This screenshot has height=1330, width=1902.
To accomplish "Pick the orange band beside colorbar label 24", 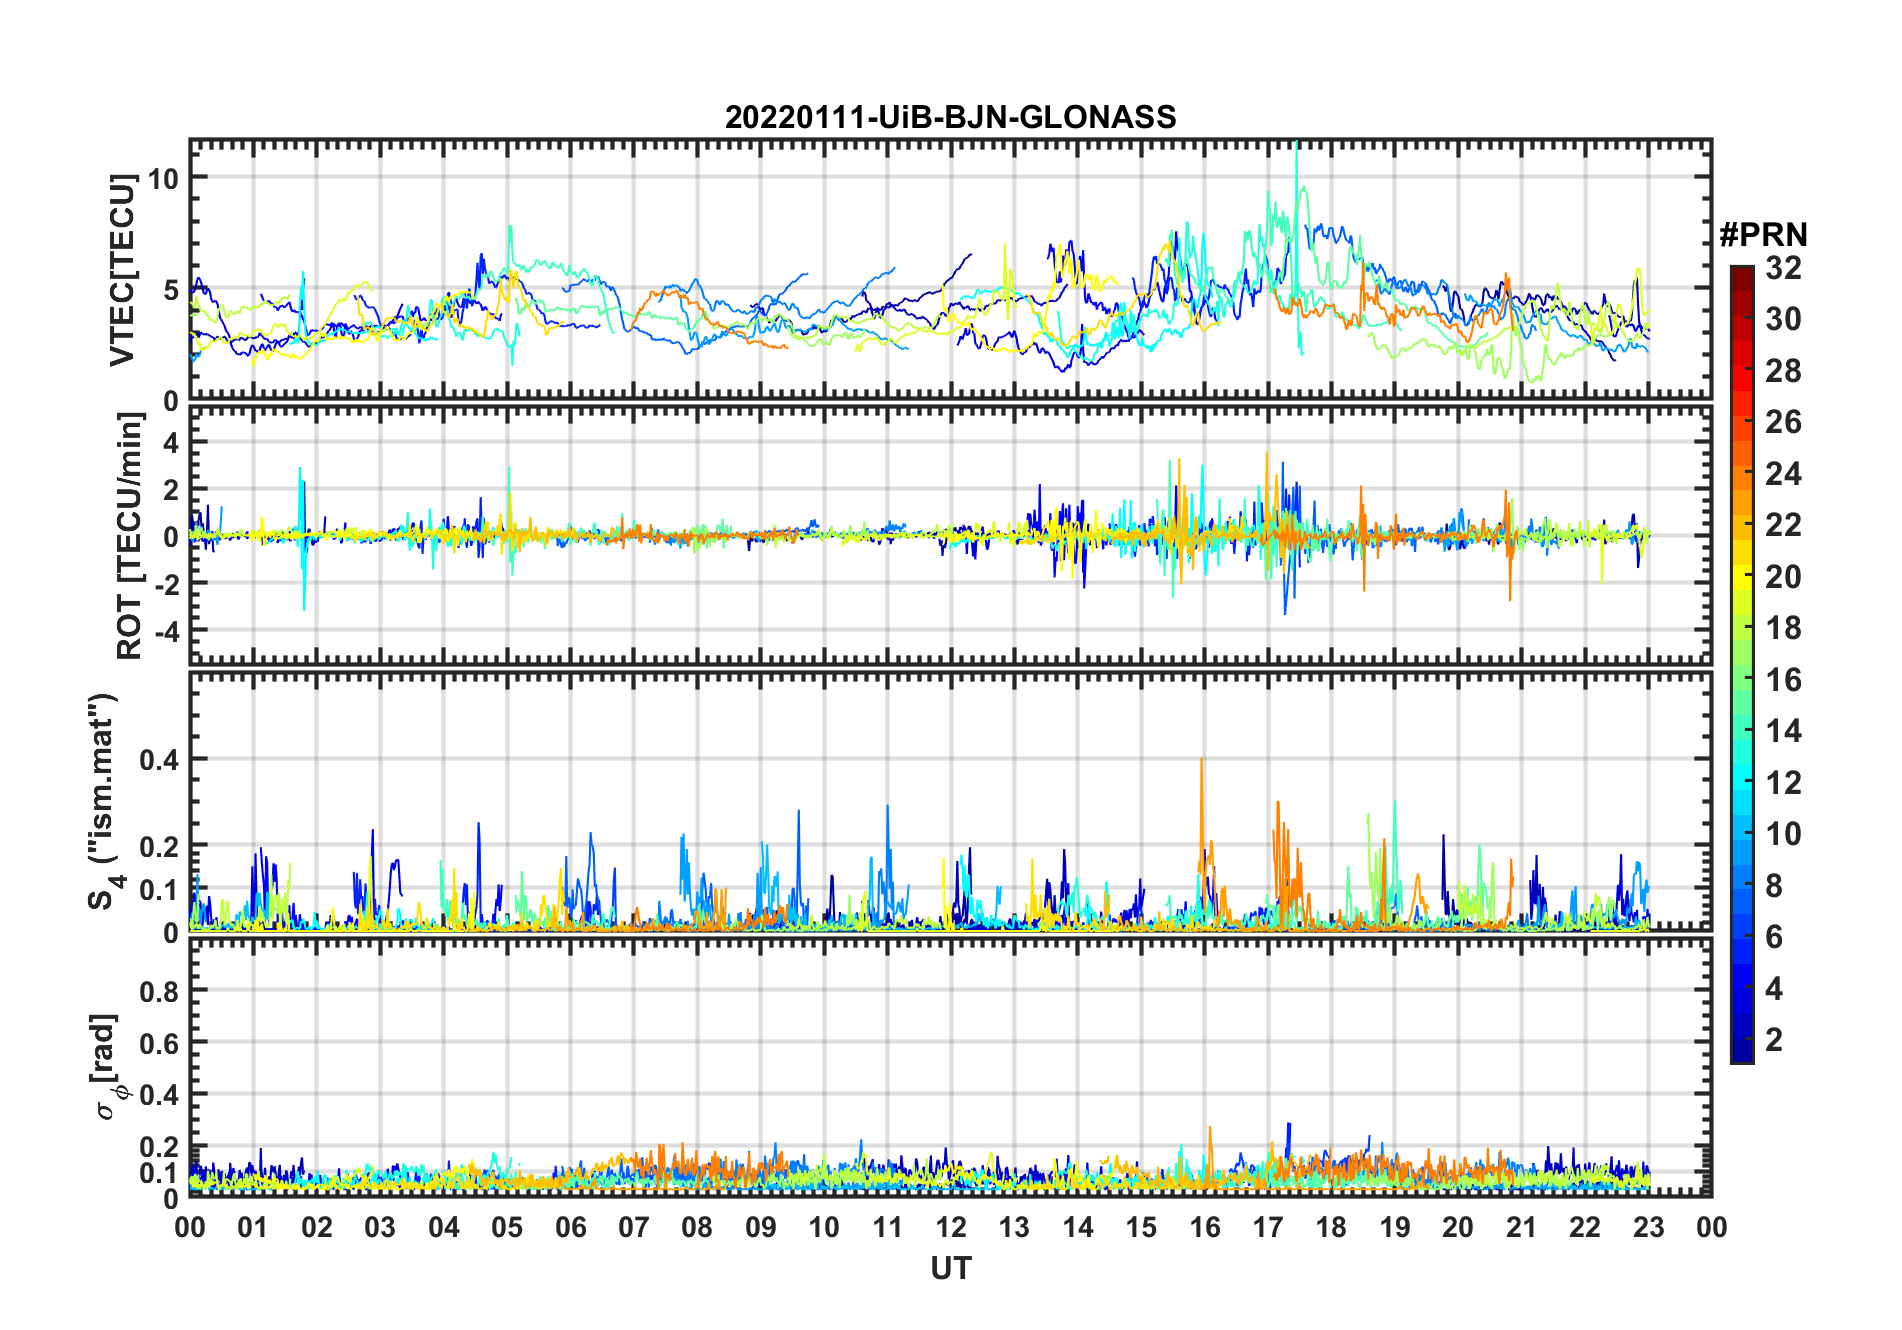I will (1741, 473).
